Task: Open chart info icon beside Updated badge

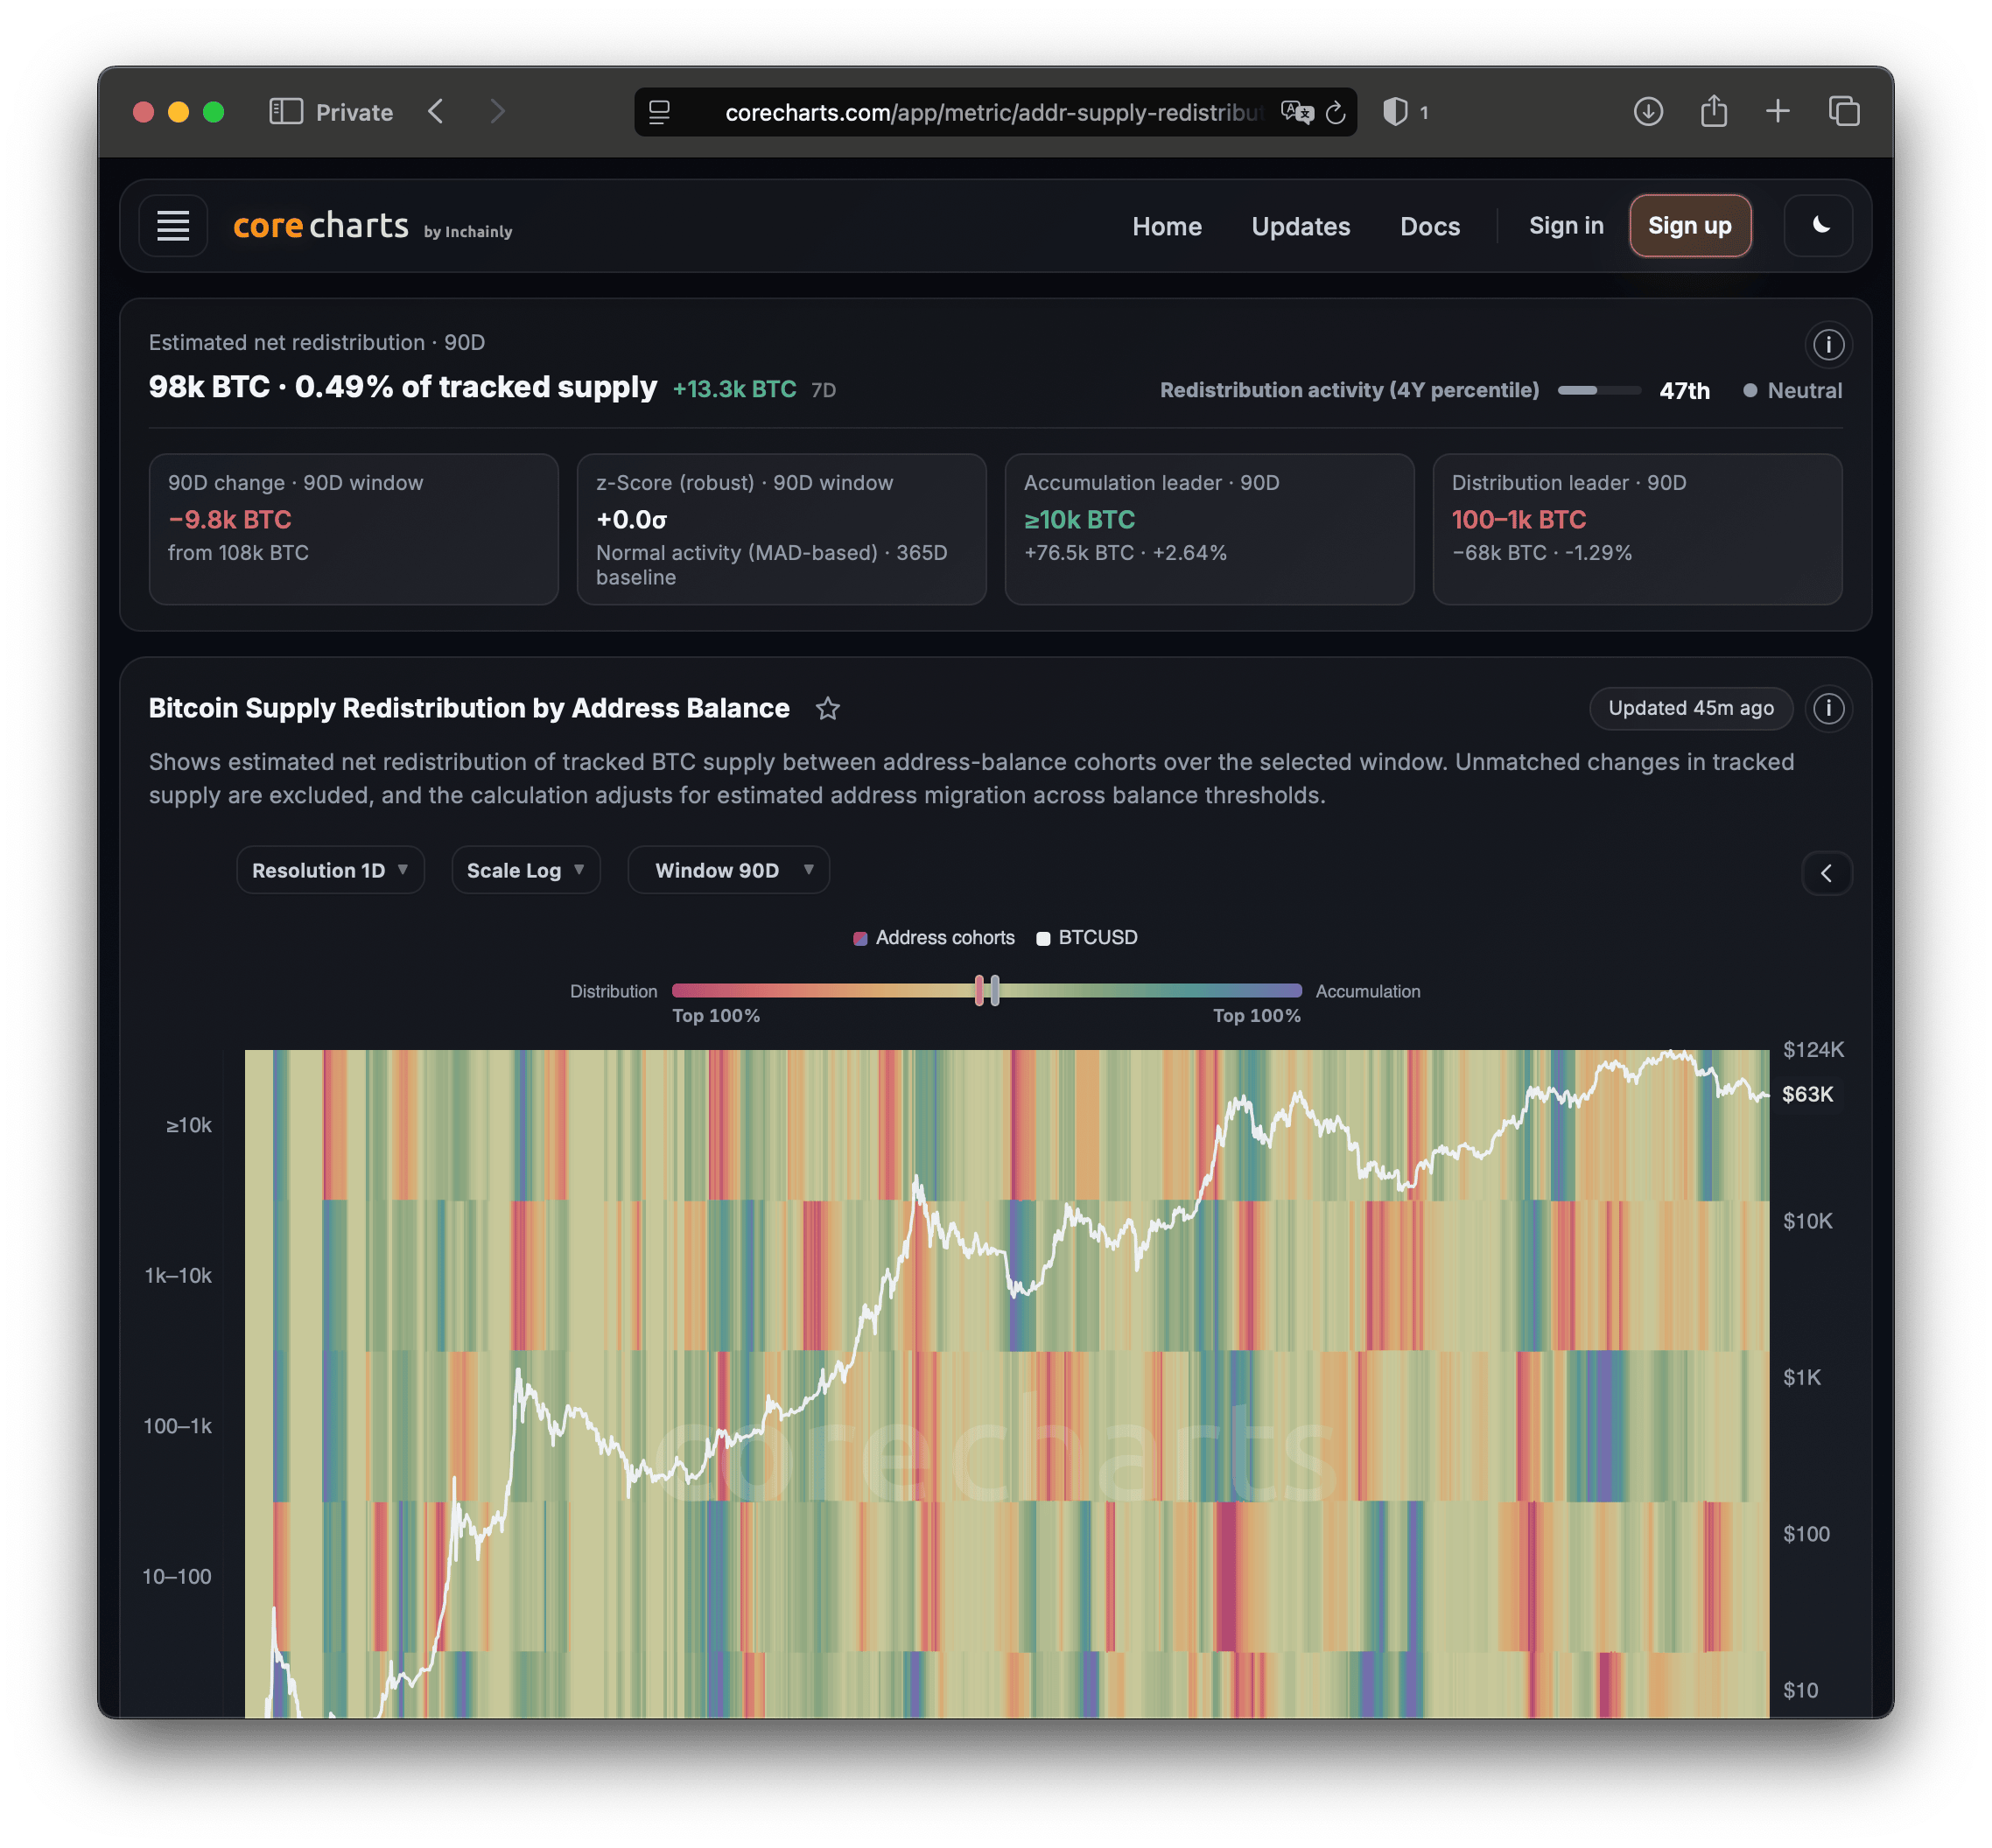Action: 1828,709
